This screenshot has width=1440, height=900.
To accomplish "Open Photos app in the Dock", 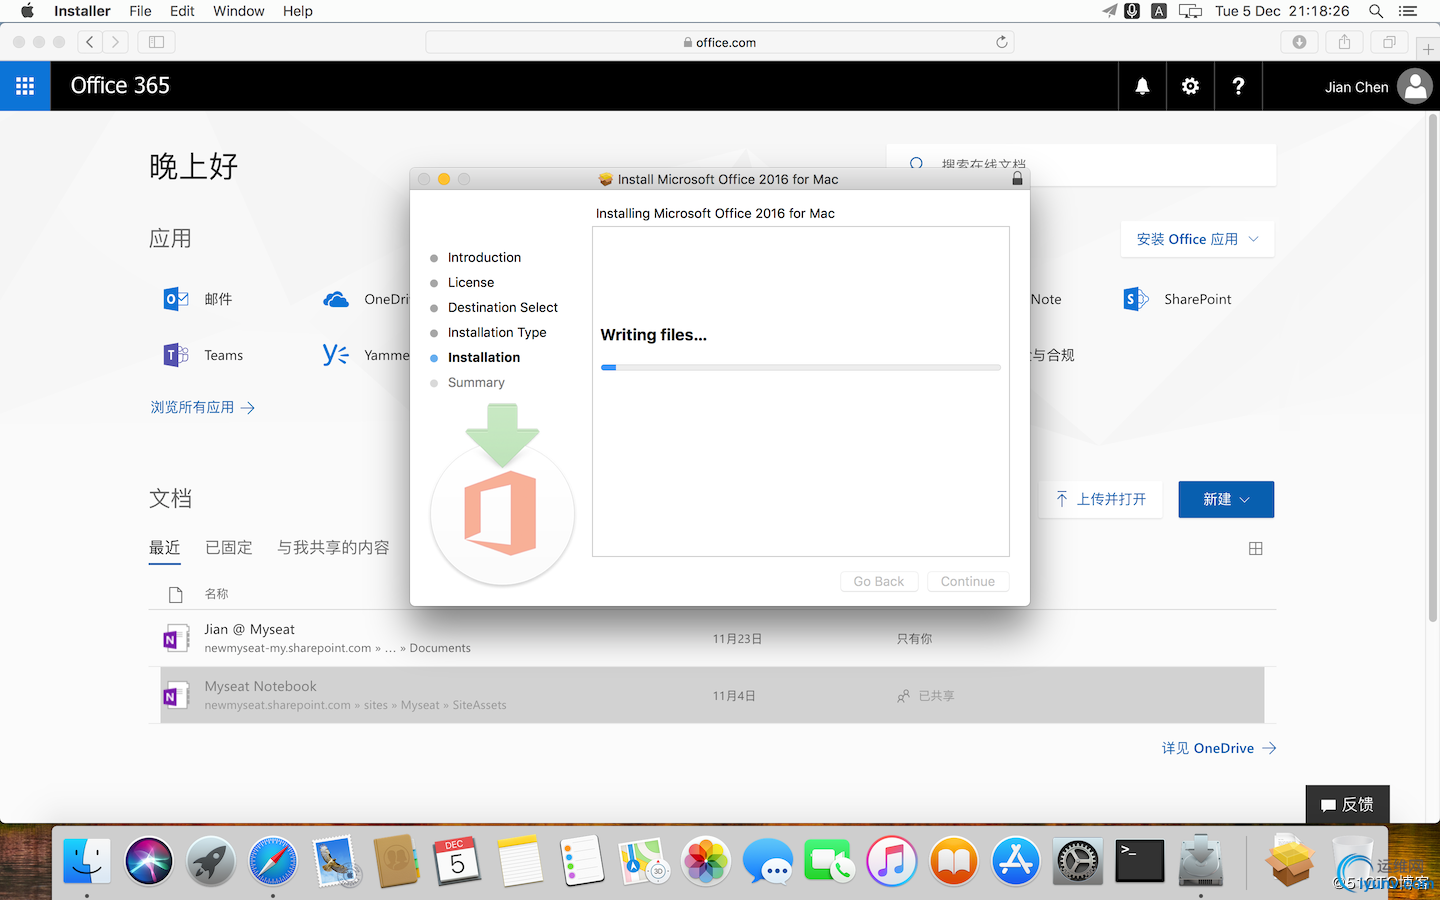I will 706,861.
